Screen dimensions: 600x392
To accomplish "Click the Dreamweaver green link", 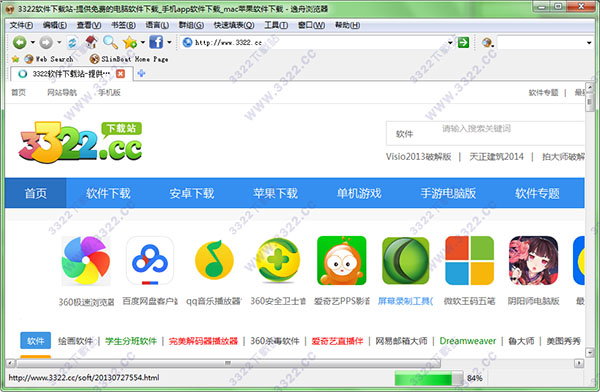I will click(468, 341).
